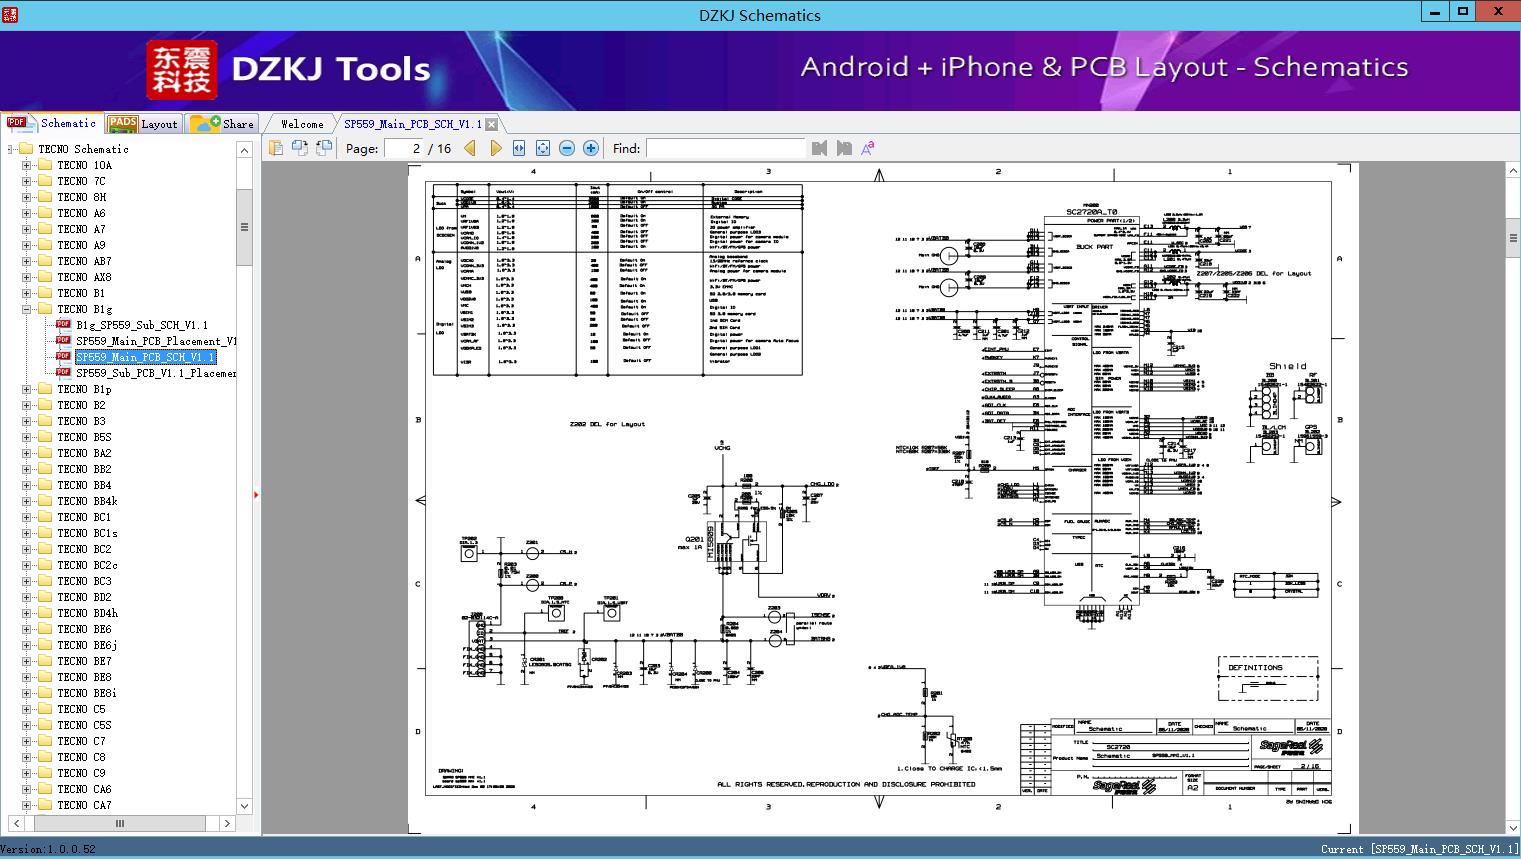This screenshot has height=859, width=1521.
Task: Click the zoom out minus icon
Action: [567, 148]
